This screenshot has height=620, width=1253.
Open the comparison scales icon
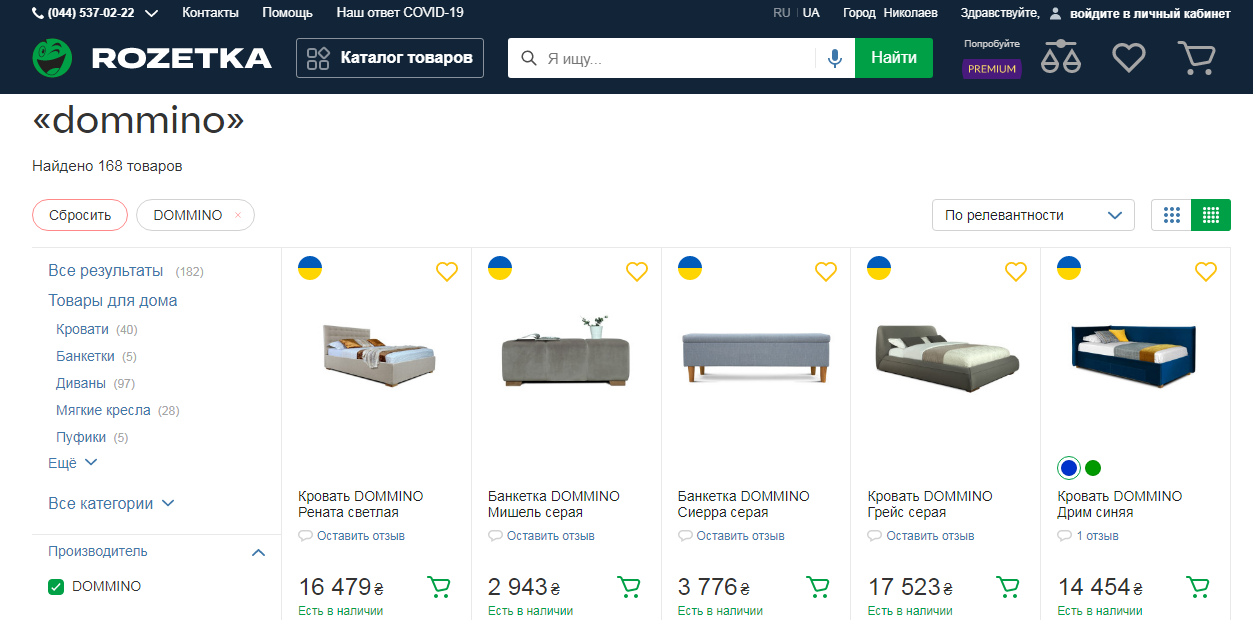[1060, 57]
